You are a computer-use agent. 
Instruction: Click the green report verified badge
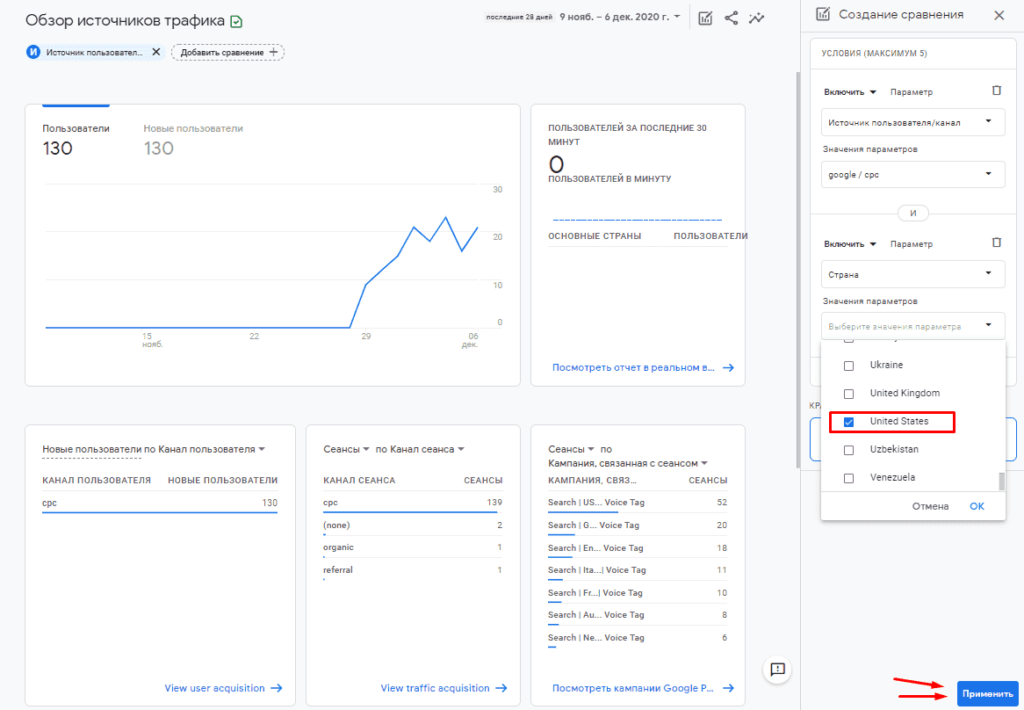[236, 22]
